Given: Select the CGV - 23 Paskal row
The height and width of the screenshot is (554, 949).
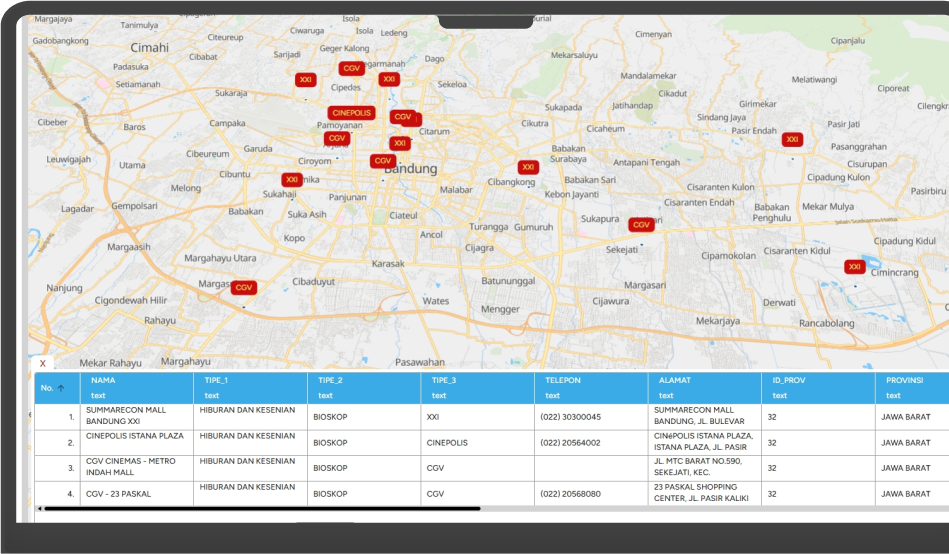Looking at the screenshot, I should coord(119,494).
